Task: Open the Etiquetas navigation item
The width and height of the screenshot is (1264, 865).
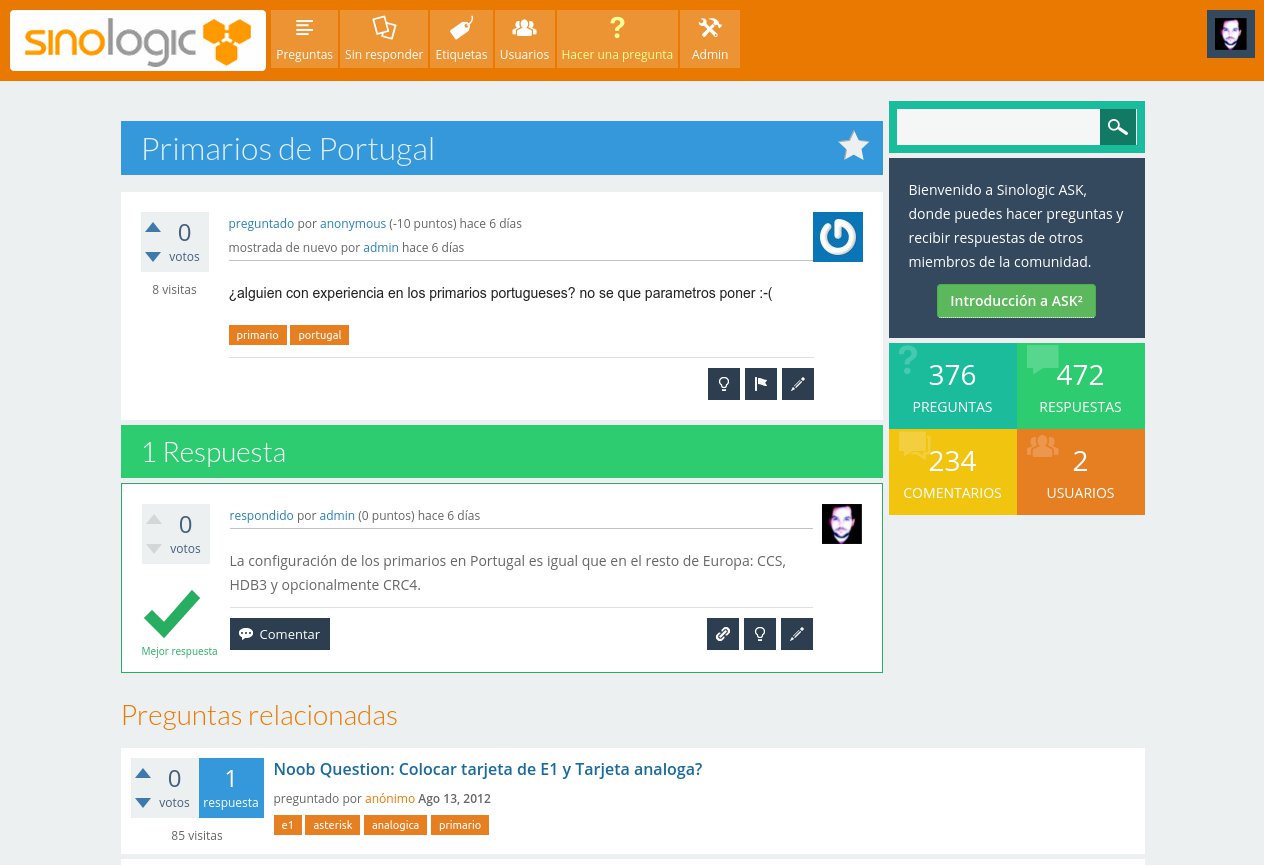Action: tap(461, 39)
